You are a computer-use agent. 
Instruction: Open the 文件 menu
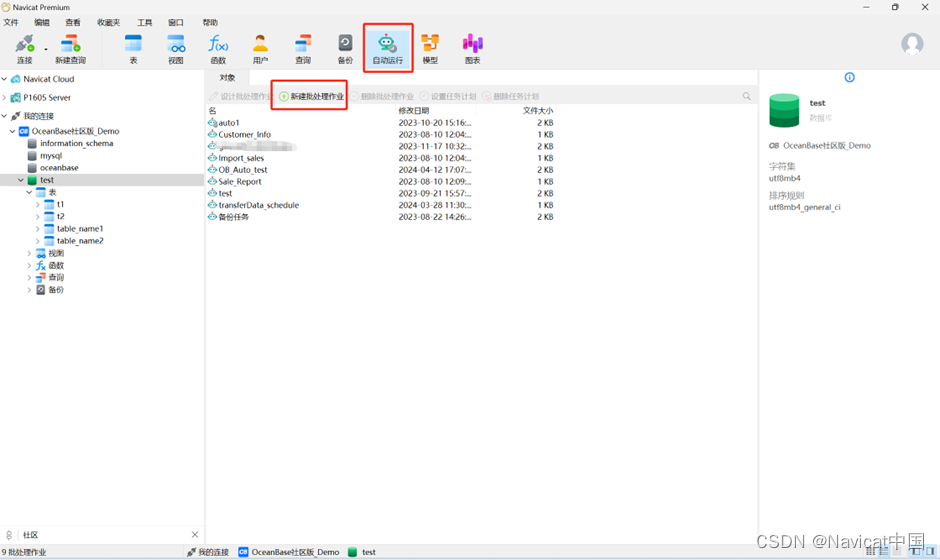(x=11, y=22)
